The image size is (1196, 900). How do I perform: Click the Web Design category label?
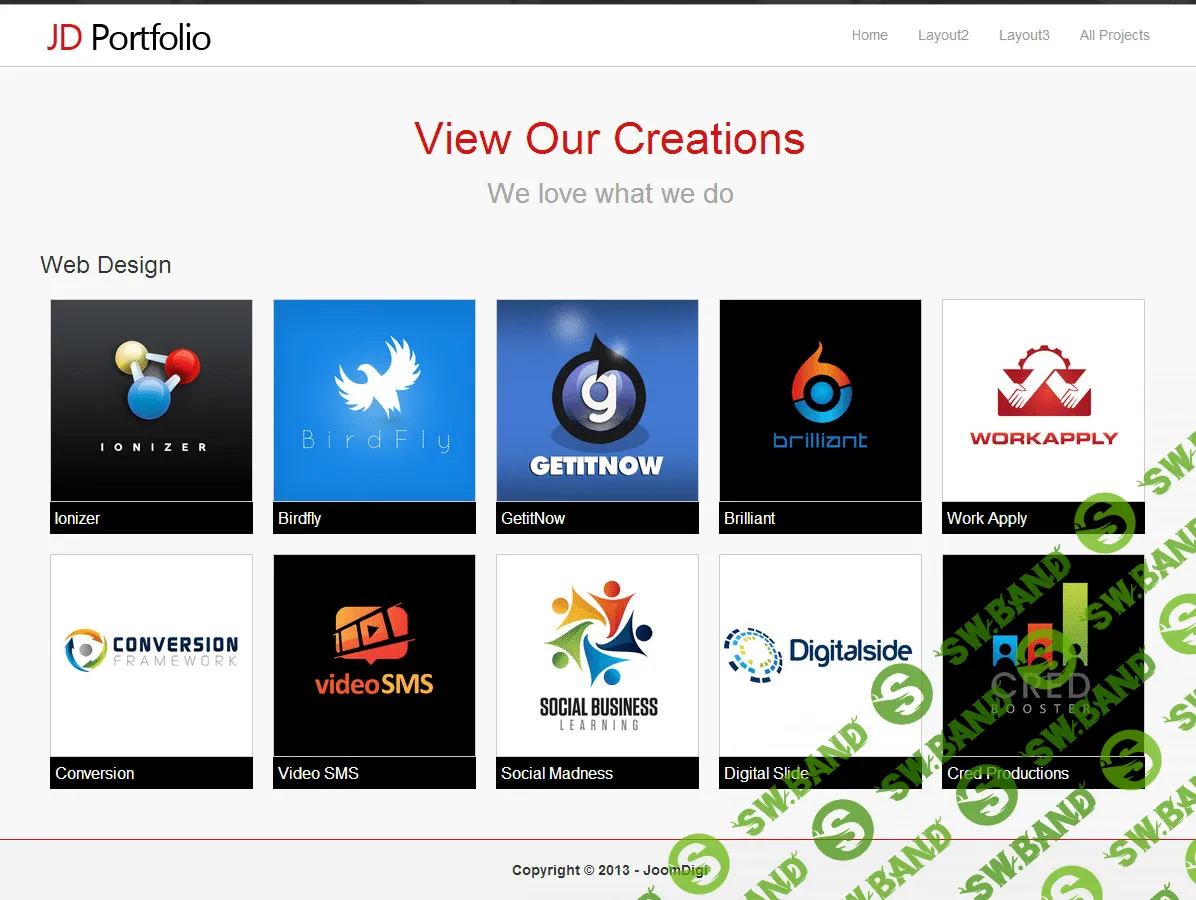pyautogui.click(x=105, y=264)
